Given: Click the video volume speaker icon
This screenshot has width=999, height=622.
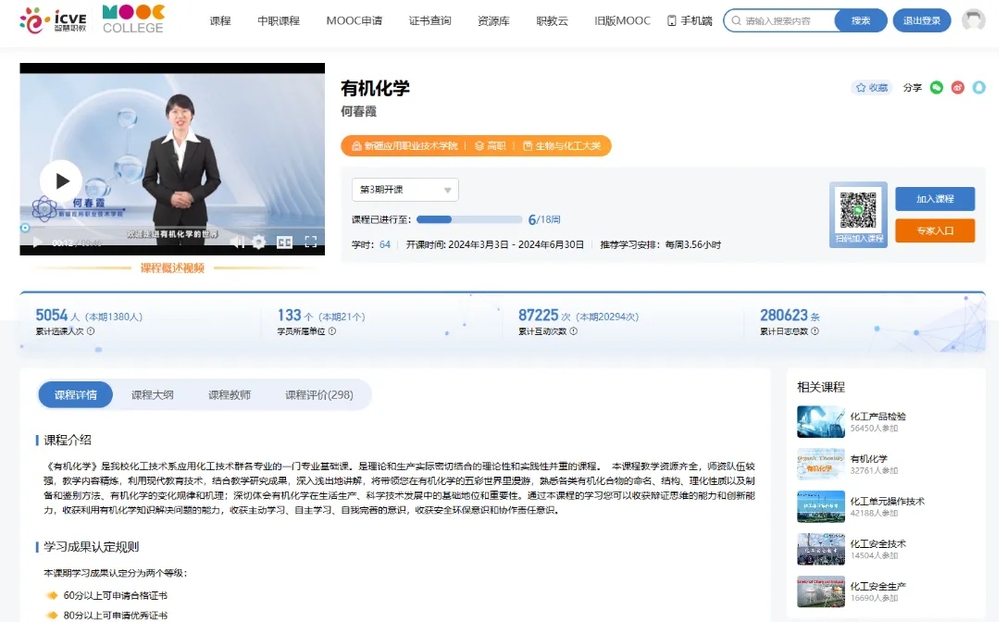Looking at the screenshot, I should click(x=237, y=242).
